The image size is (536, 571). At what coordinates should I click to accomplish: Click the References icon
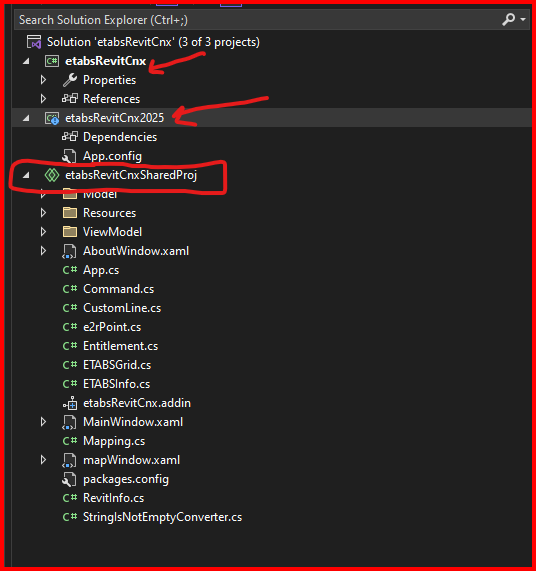70,99
